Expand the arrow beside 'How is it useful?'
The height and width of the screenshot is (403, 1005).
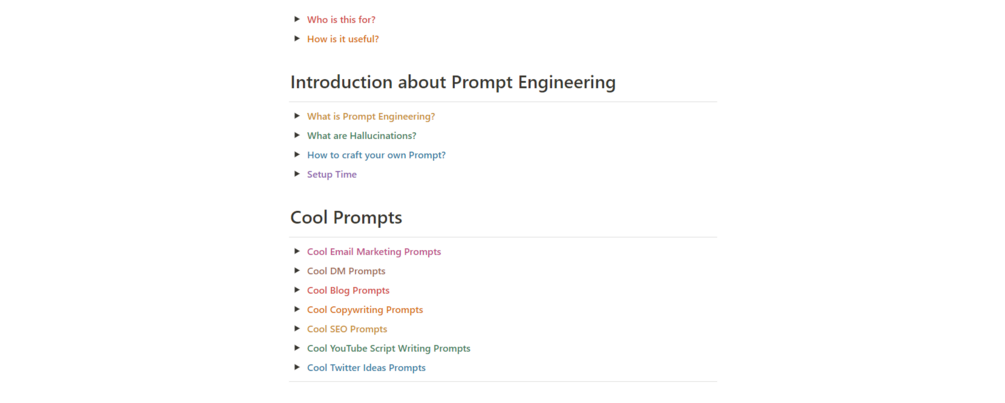click(x=297, y=39)
